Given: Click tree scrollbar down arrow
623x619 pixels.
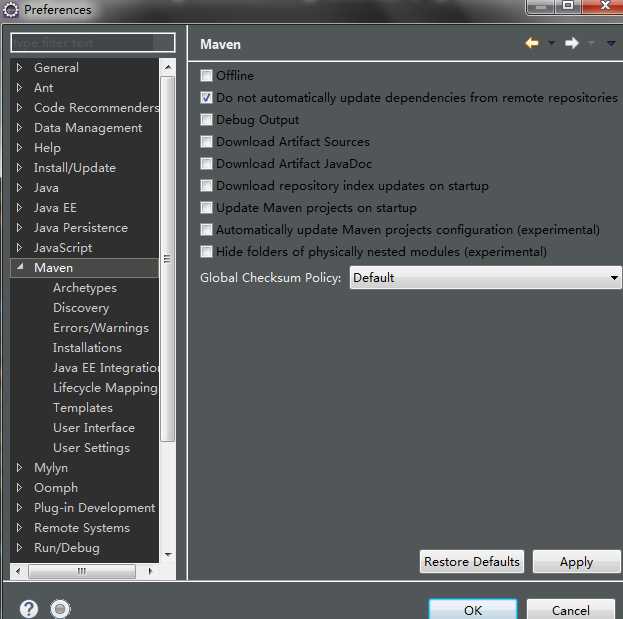Looking at the screenshot, I should tap(168, 554).
